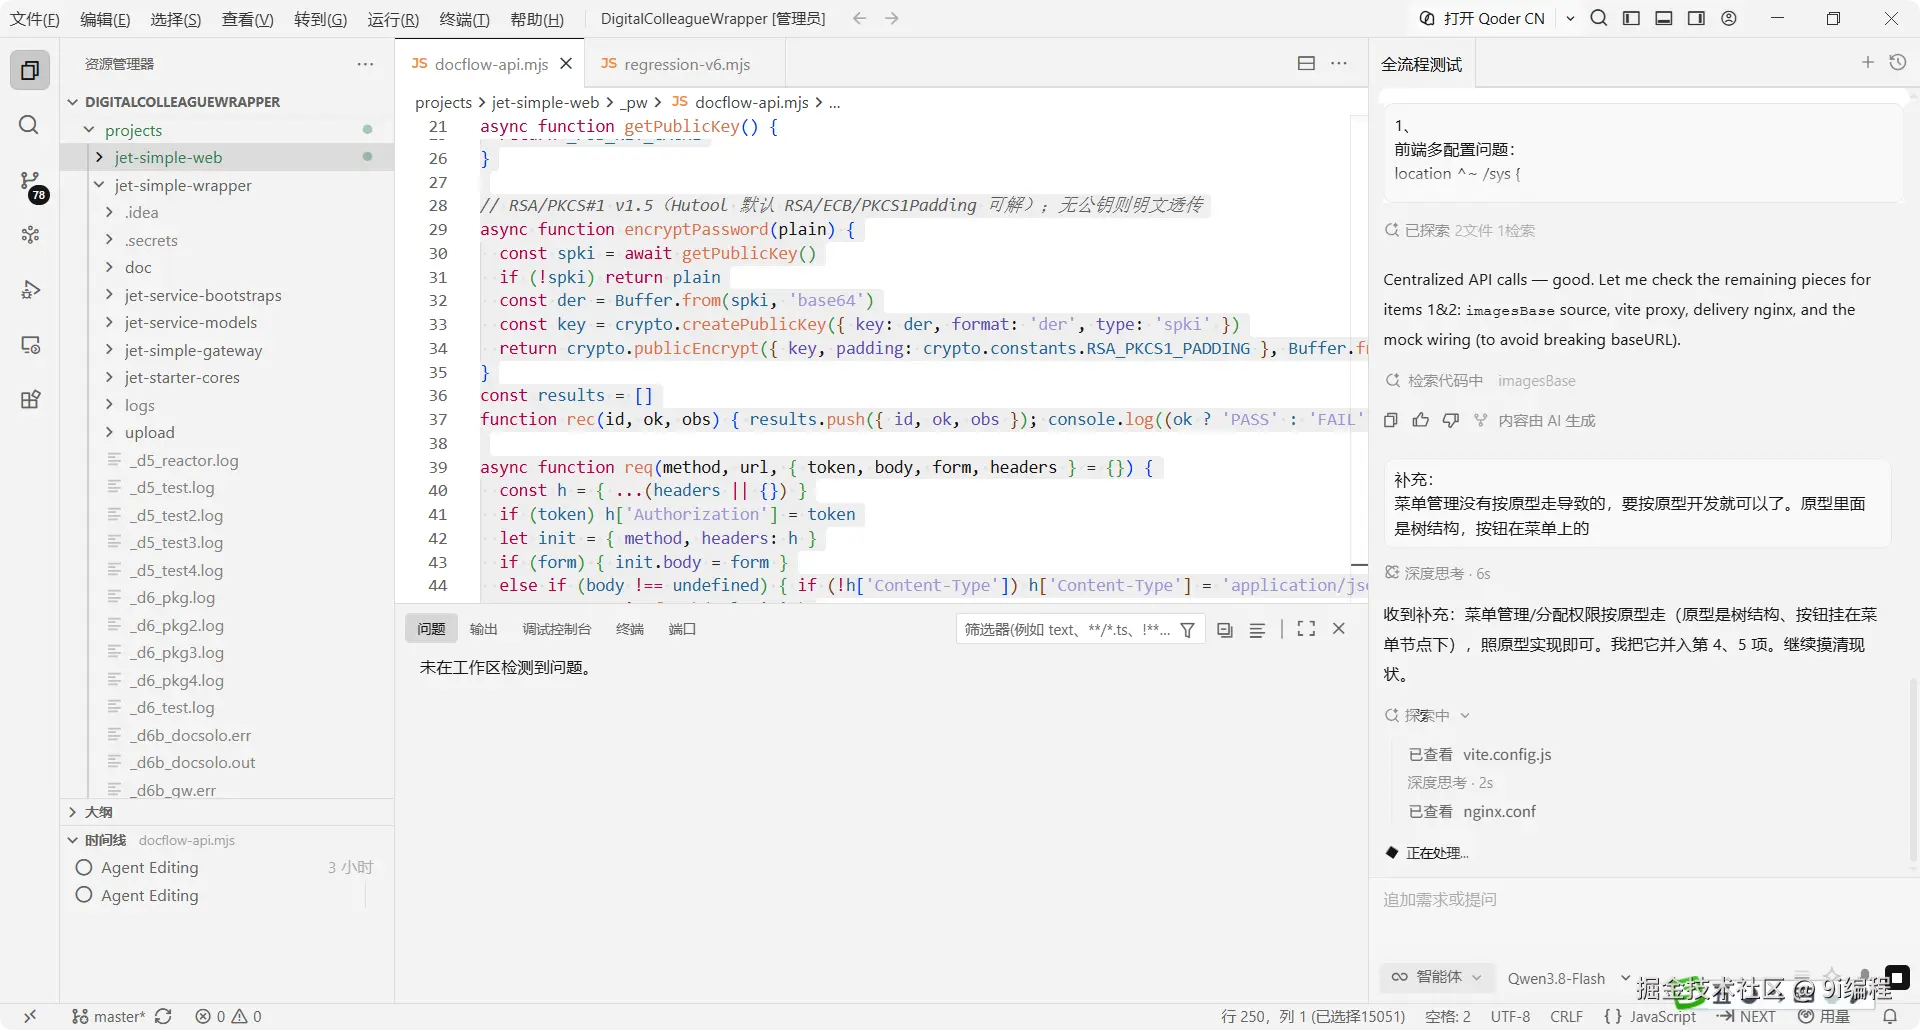
Task: Open Remote Explorer icon in activity bar
Action: (30, 345)
